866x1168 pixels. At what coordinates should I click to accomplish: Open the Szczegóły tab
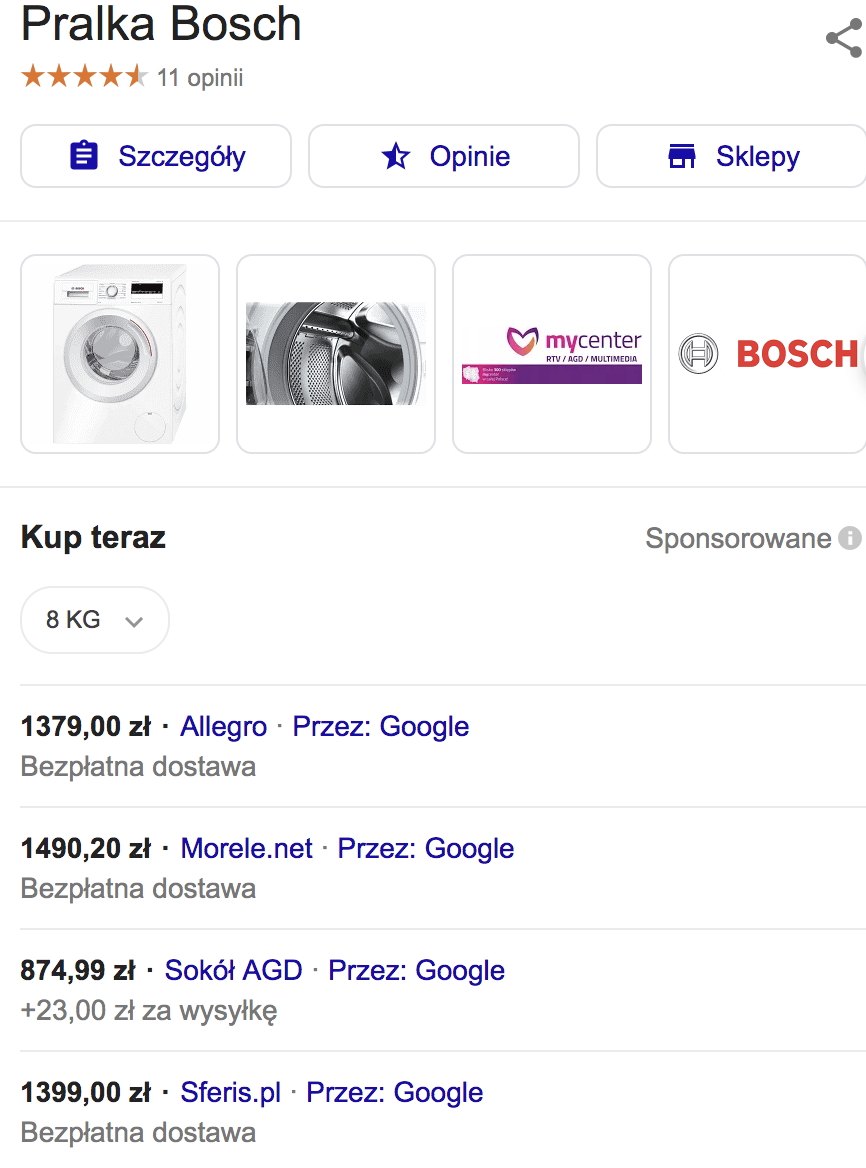(156, 156)
